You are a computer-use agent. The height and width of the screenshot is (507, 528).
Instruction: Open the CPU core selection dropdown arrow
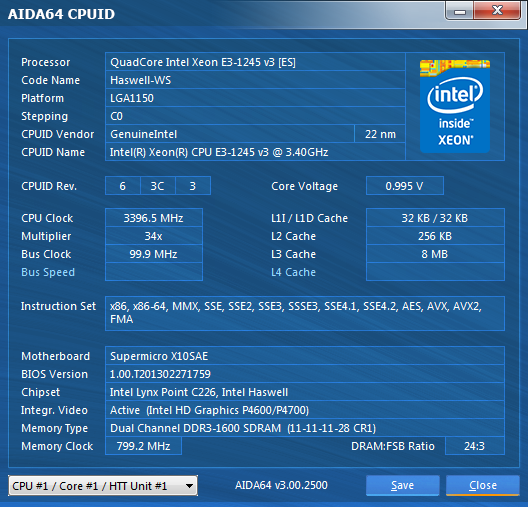189,485
